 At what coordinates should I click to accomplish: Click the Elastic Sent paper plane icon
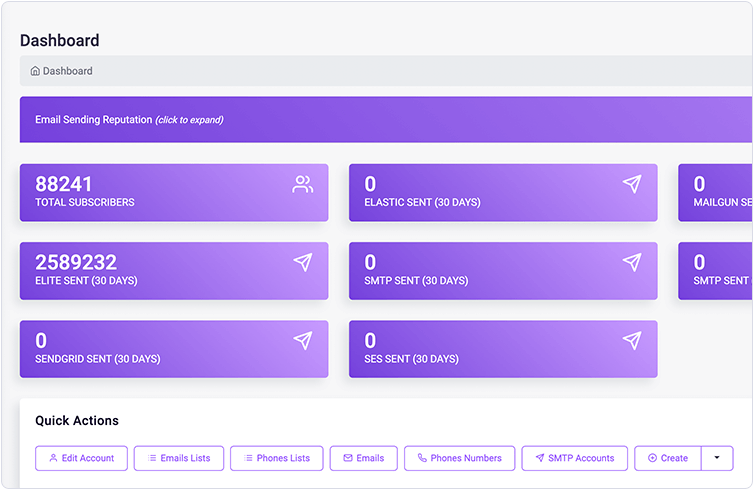click(632, 184)
